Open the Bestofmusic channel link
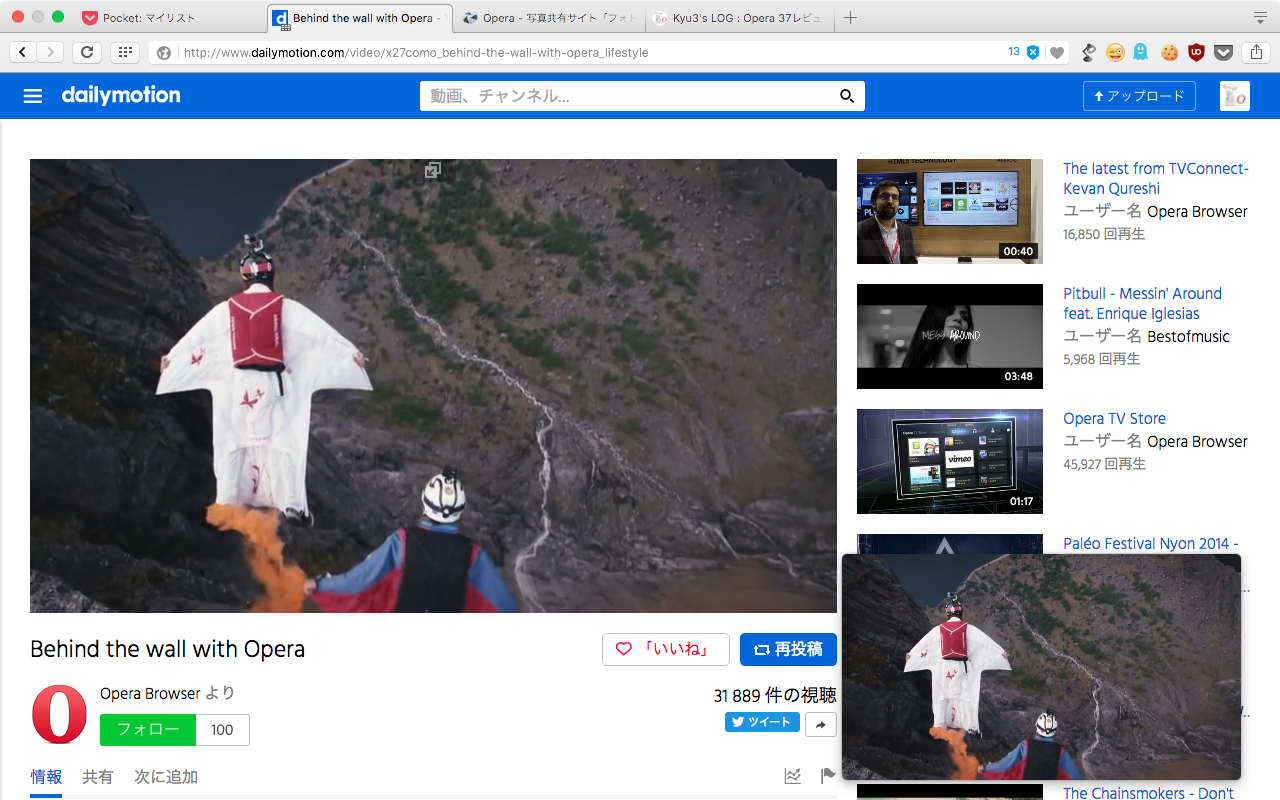This screenshot has height=800, width=1280. (x=1188, y=337)
